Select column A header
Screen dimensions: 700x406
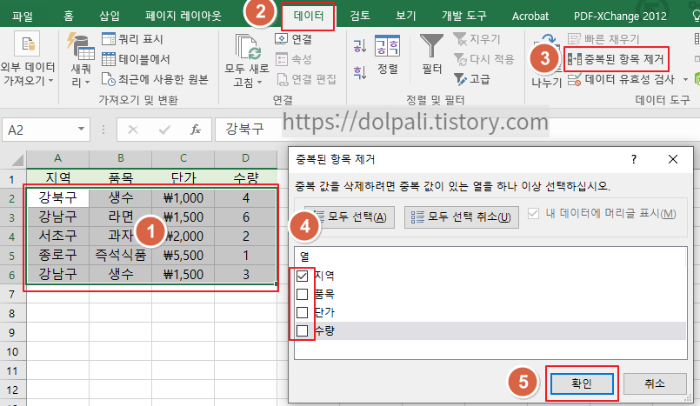(58, 159)
